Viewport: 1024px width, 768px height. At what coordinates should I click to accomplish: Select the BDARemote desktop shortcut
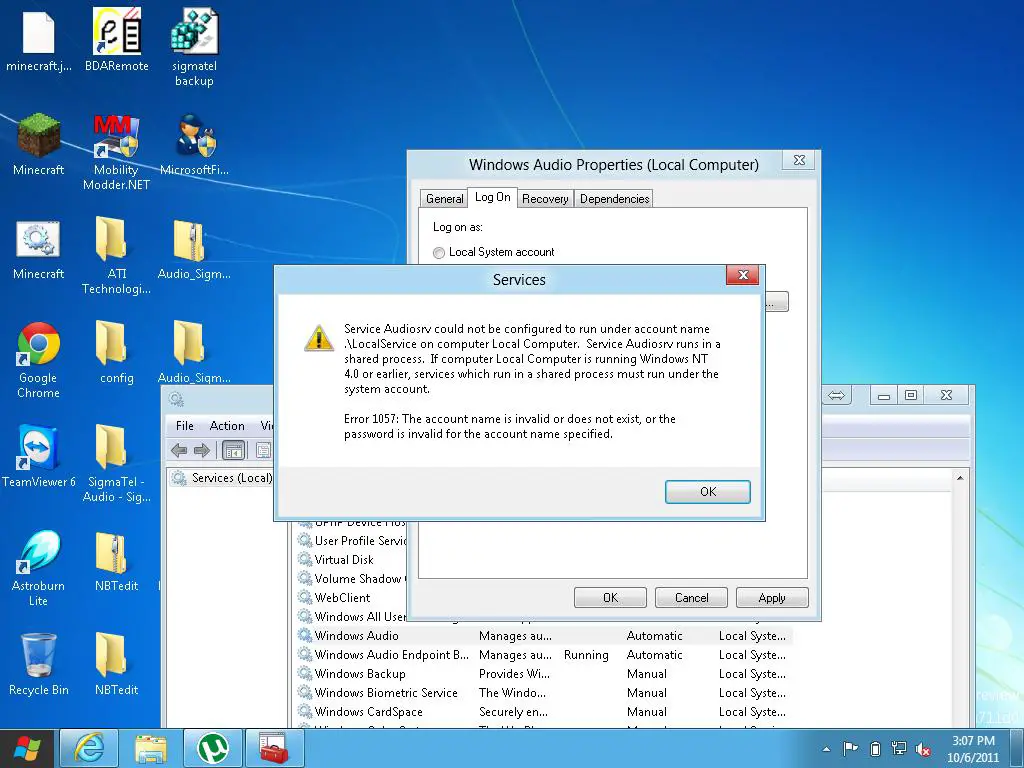point(117,40)
